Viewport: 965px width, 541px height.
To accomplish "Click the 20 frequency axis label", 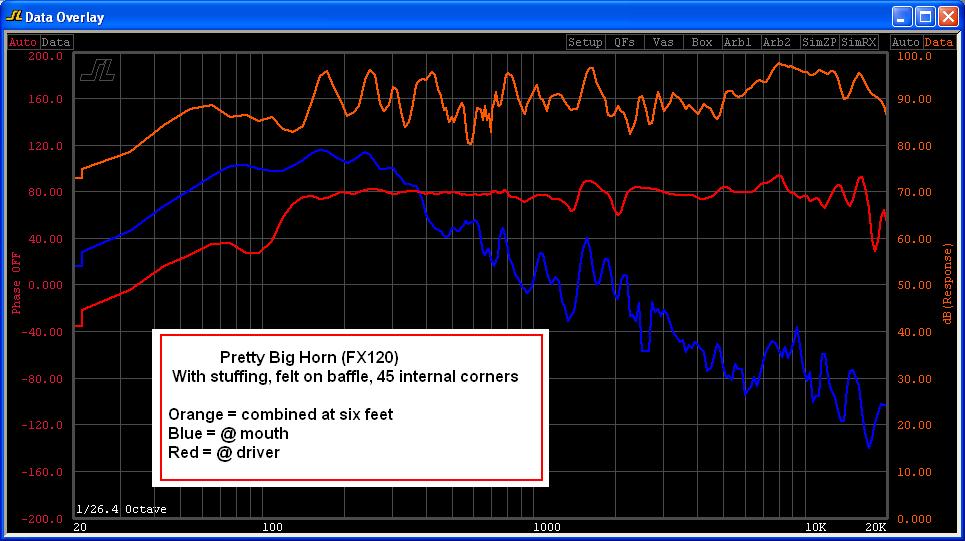I will [80, 527].
